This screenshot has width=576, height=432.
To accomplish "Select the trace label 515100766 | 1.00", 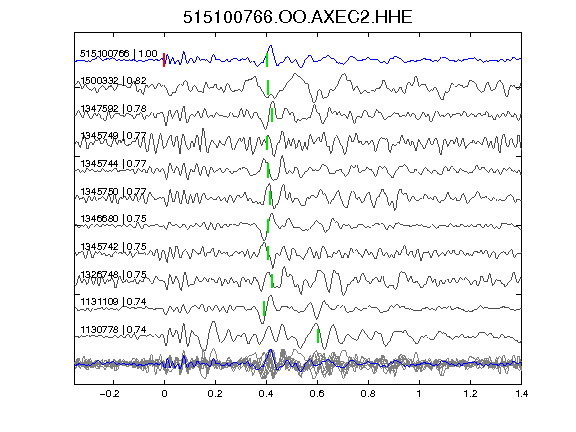I will (x=119, y=54).
